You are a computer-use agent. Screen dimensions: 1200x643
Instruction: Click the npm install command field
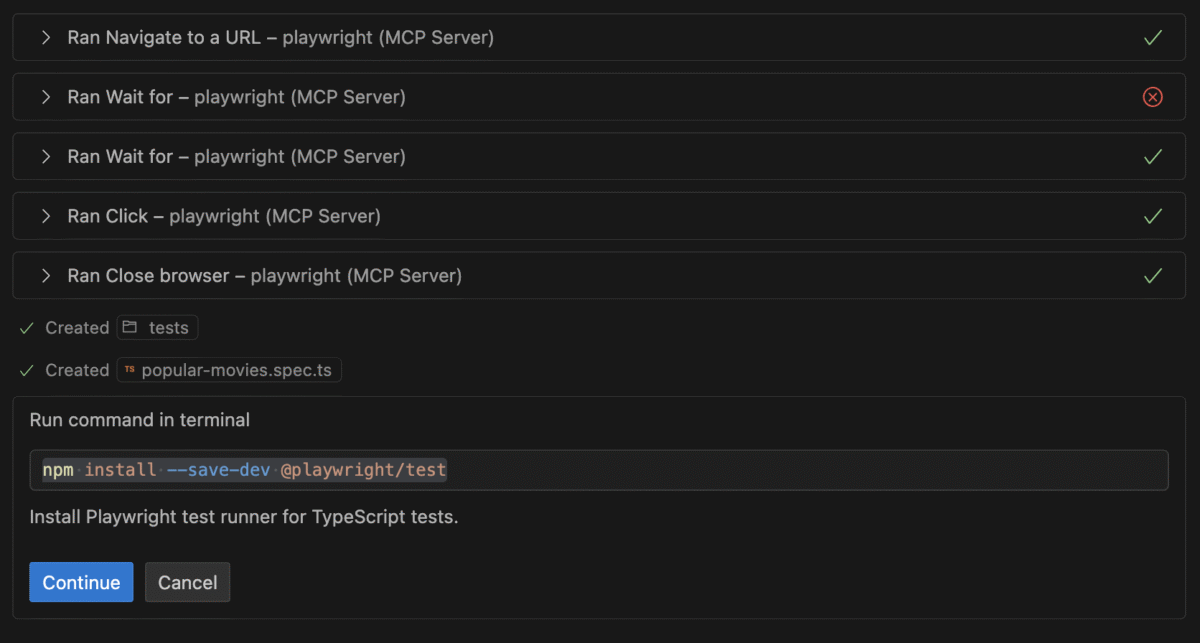click(599, 470)
